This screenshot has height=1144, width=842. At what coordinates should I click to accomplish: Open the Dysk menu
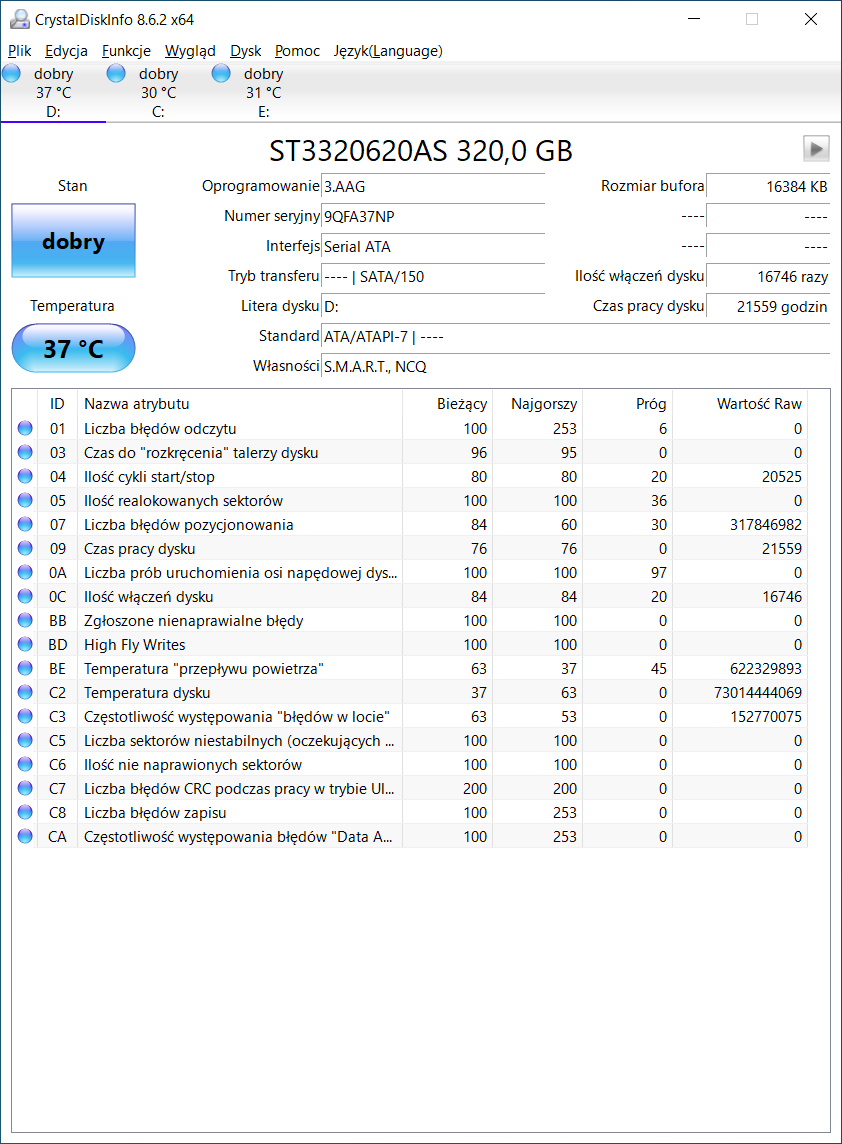pos(246,51)
